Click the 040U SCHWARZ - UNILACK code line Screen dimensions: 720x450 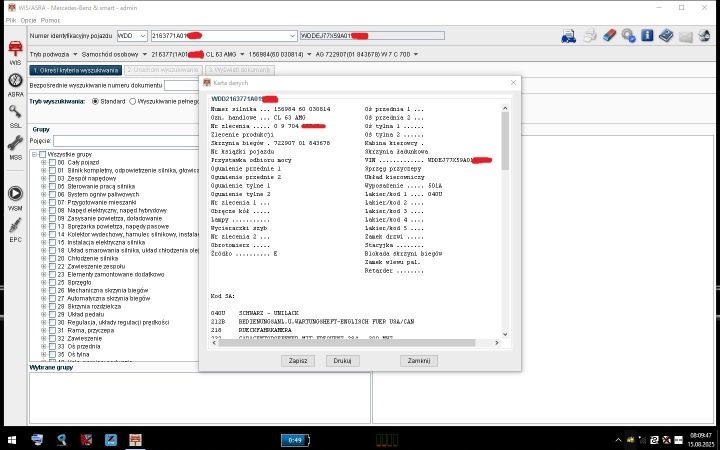(255, 313)
